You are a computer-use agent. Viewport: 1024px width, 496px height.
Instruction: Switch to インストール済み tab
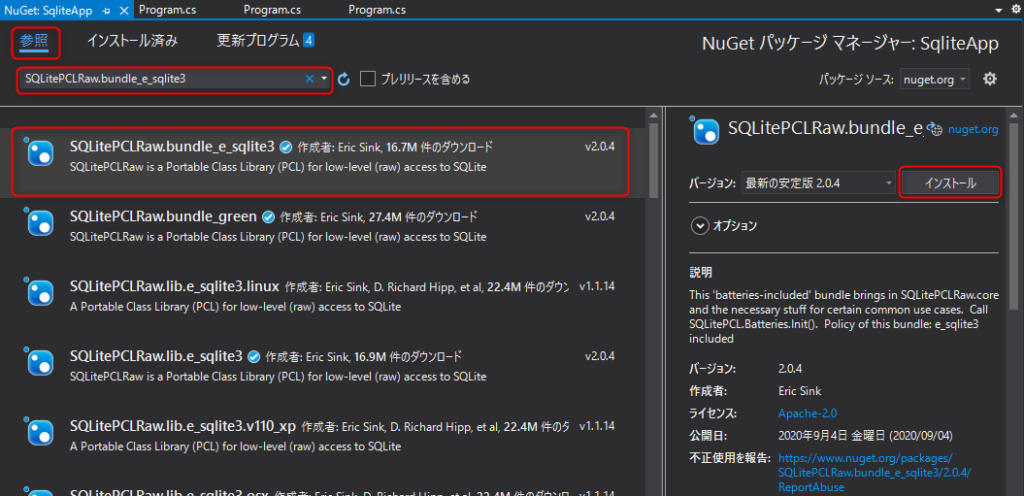click(x=132, y=41)
